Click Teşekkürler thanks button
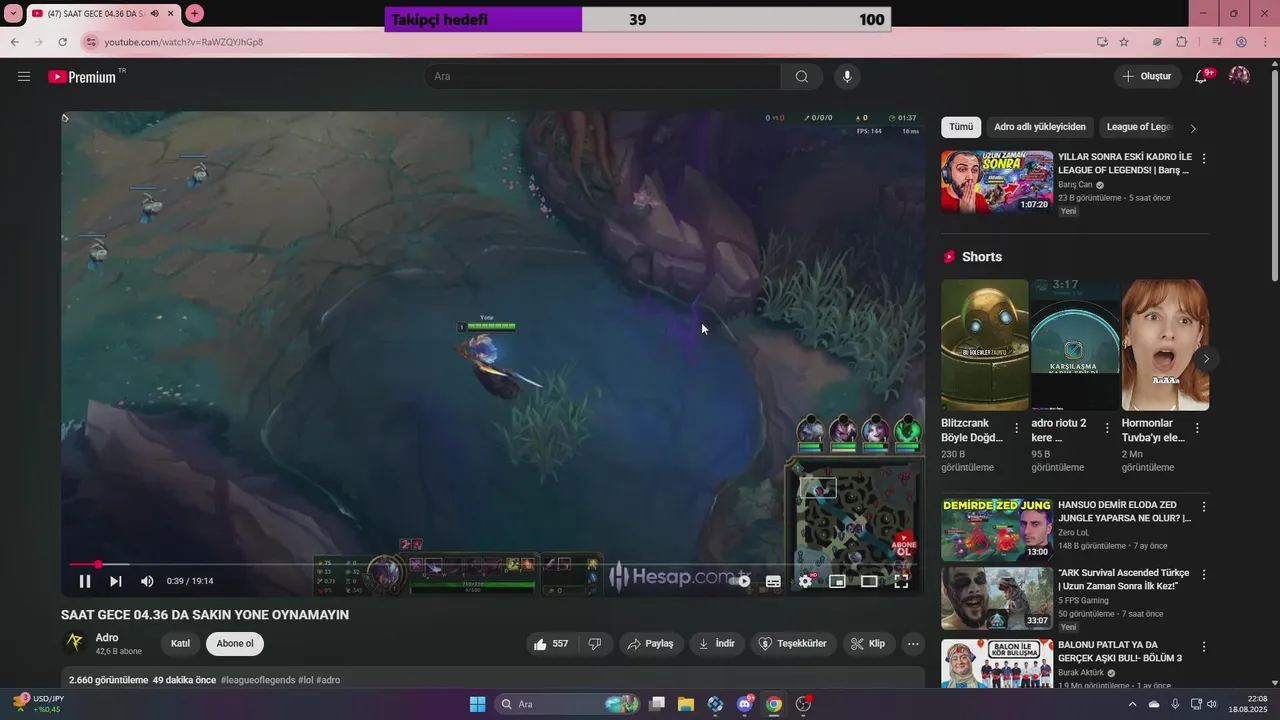This screenshot has height=720, width=1280. [794, 644]
